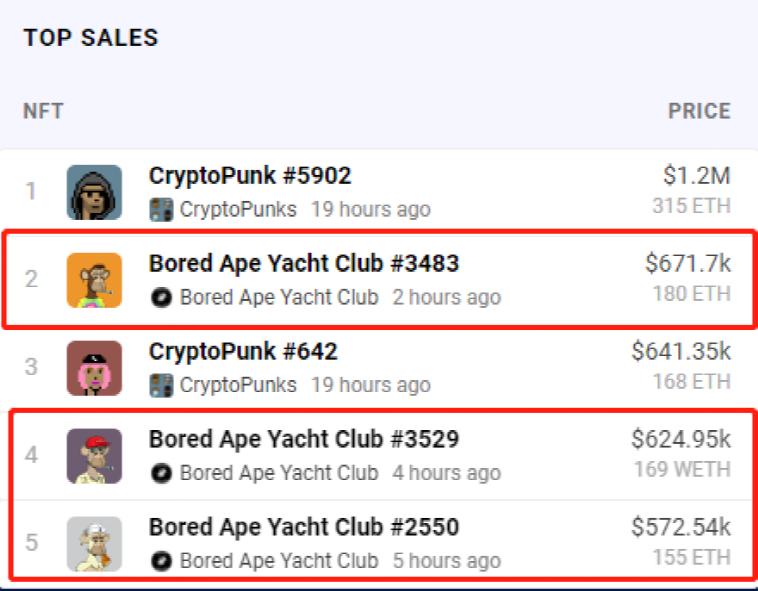Go to Bored Ape Yacht Club collection under #3483
This screenshot has height=591, width=758.
[x=279, y=298]
